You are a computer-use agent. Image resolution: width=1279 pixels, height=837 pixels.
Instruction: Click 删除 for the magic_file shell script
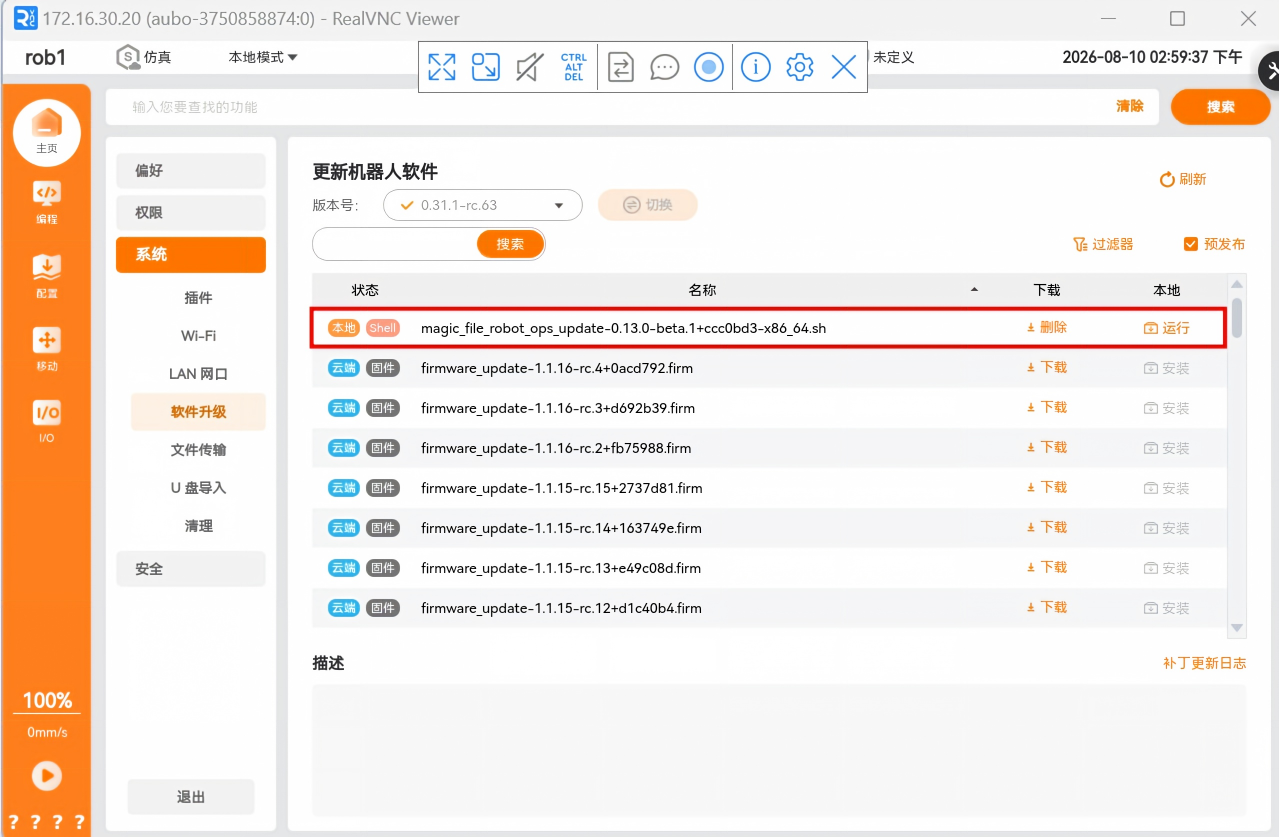click(x=1047, y=327)
